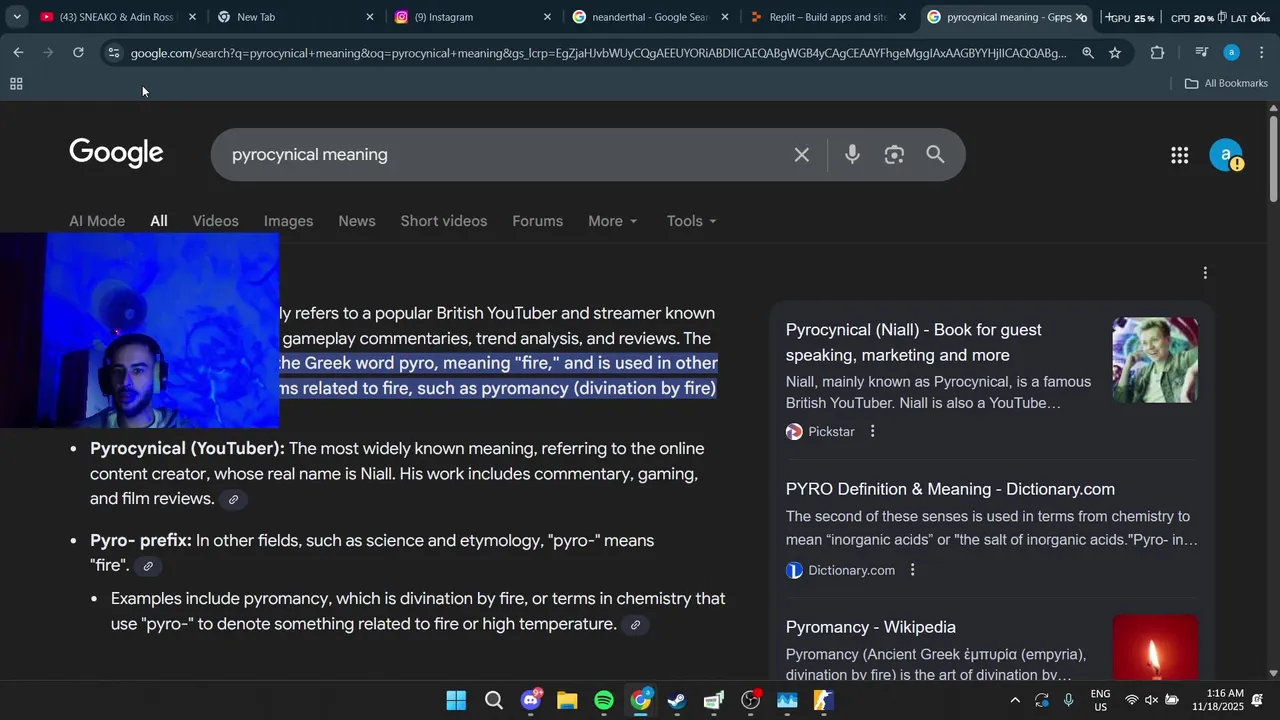The image size is (1280, 720).
Task: Clear the search box with the X icon
Action: (x=801, y=155)
